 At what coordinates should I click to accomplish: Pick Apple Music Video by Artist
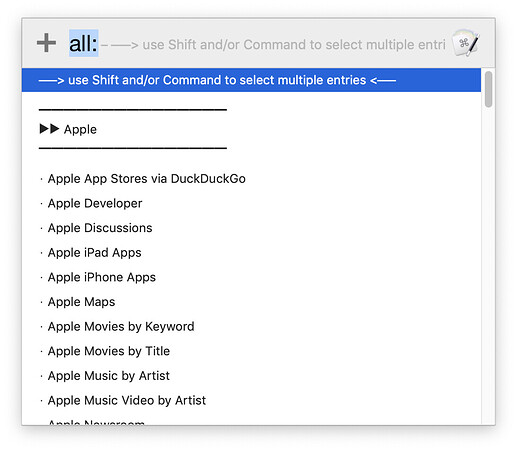pyautogui.click(x=127, y=400)
